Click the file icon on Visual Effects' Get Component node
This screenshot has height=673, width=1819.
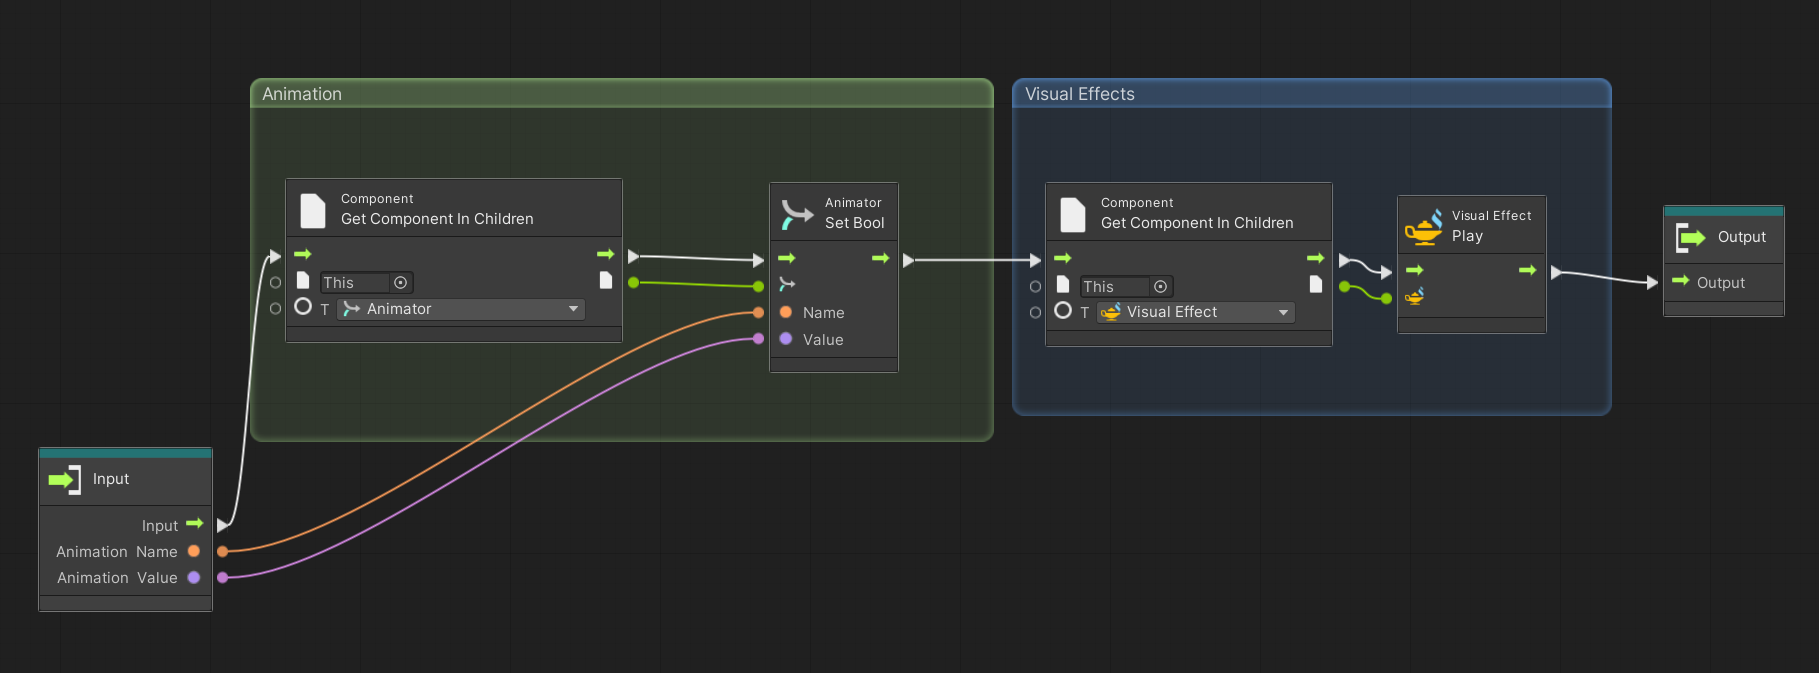point(1073,214)
